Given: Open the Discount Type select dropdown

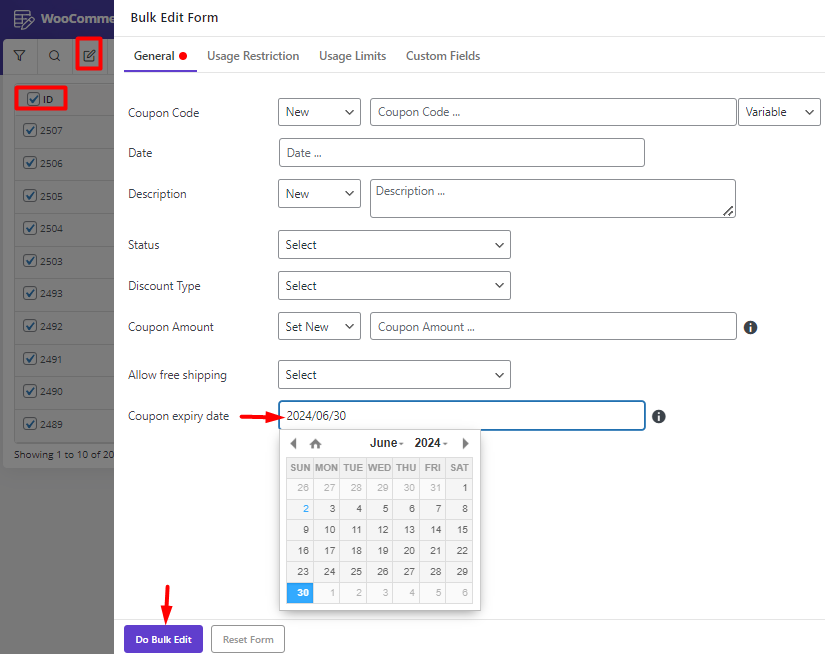Looking at the screenshot, I should pos(394,286).
